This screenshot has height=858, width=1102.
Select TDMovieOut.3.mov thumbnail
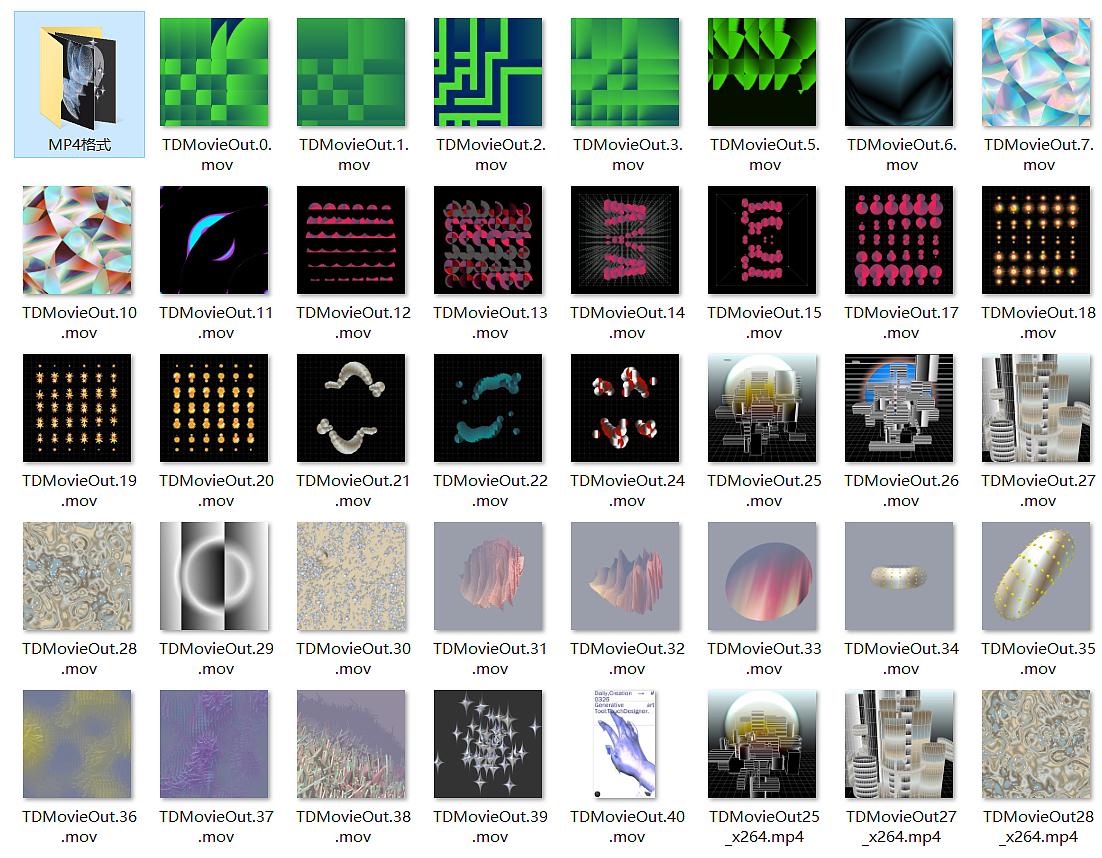pos(625,72)
